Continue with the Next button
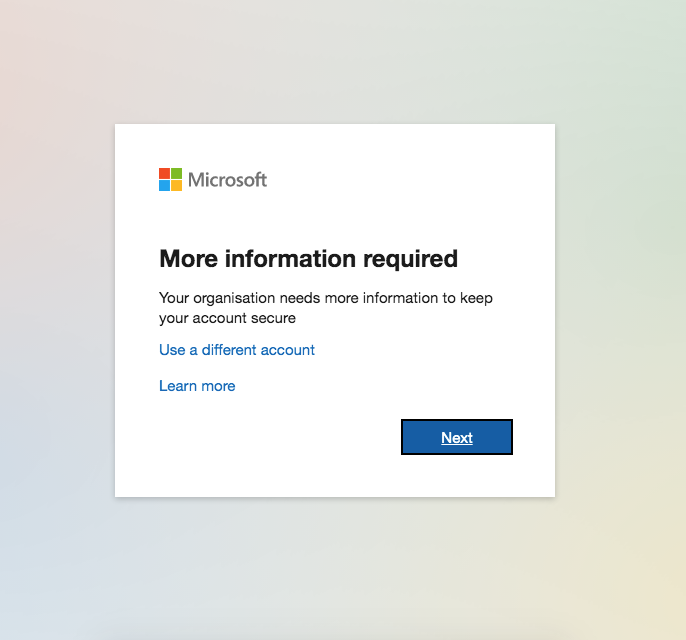 (x=457, y=437)
